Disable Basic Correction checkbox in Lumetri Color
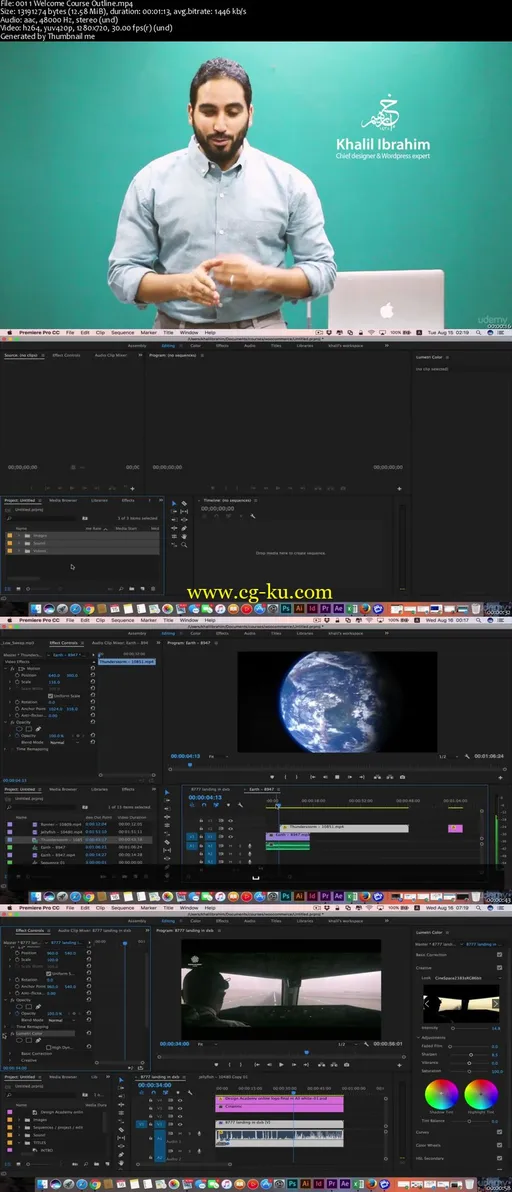Viewport: 512px width, 1192px height. (x=500, y=955)
